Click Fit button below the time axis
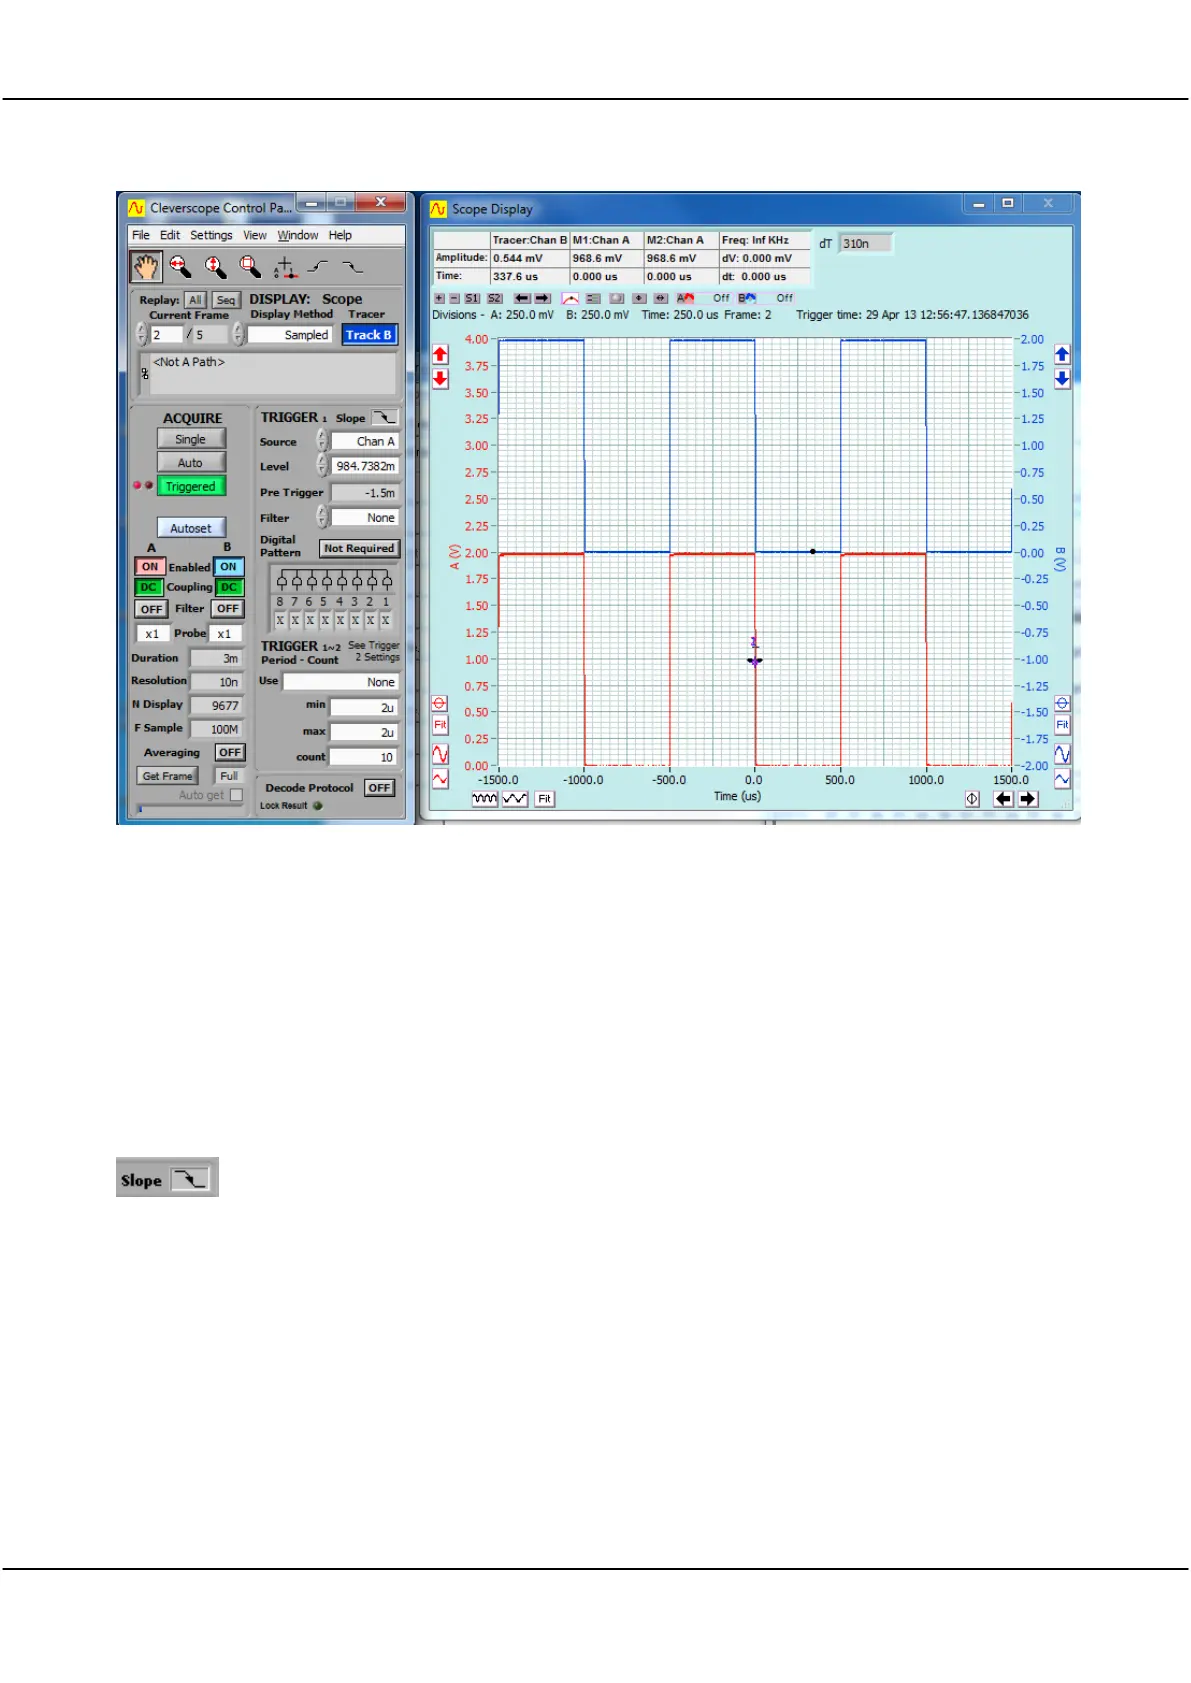 pos(544,799)
